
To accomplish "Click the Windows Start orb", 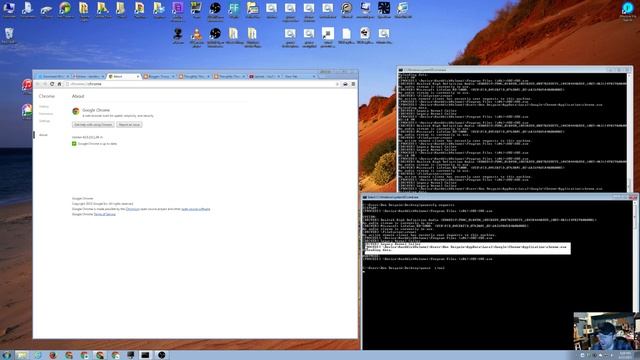I will coord(7,355).
